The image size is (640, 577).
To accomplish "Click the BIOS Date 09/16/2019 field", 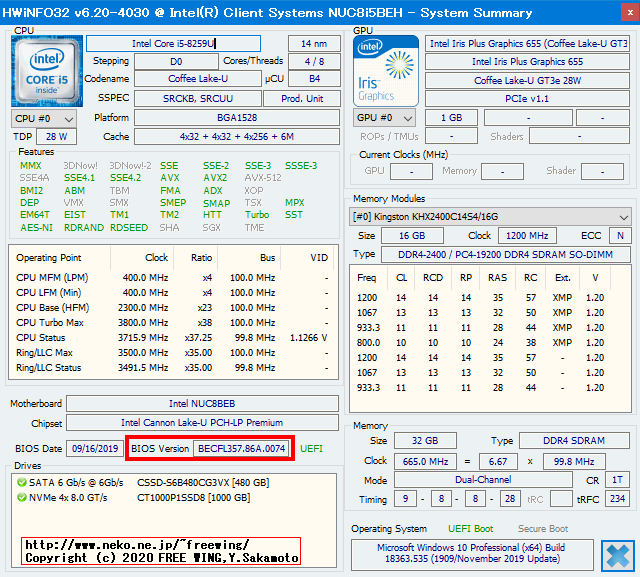I will click(95, 449).
